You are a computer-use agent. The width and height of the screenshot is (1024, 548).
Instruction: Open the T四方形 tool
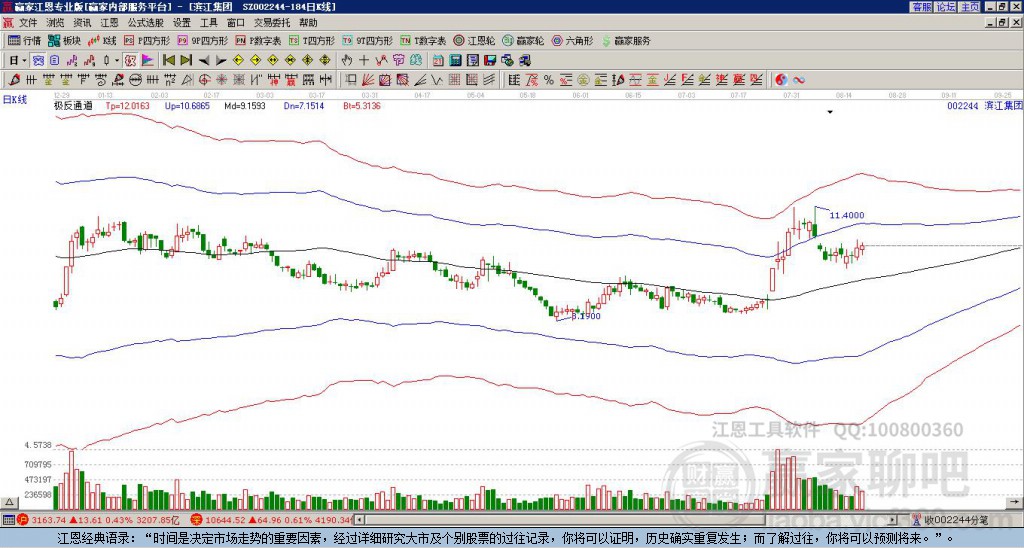312,40
